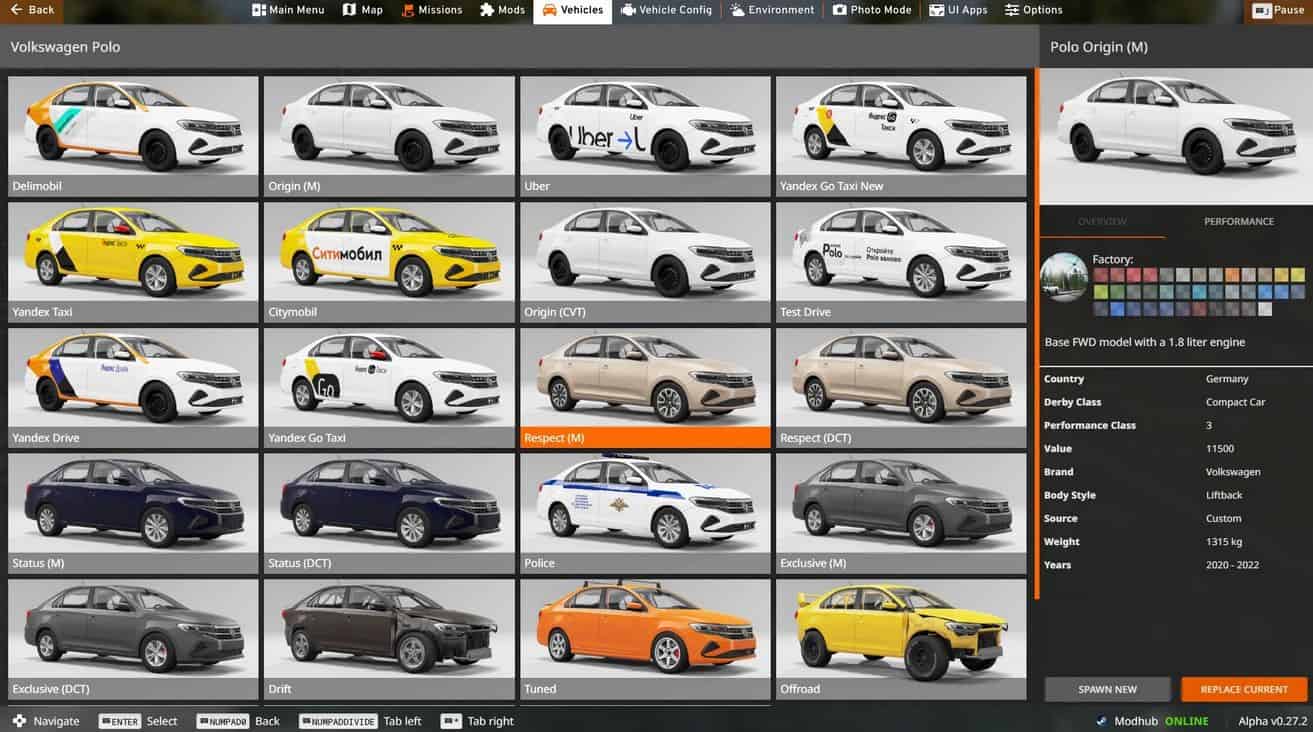Open the Mods puzzle-piece menu
Screen dimensions: 1313x732
click(502, 10)
